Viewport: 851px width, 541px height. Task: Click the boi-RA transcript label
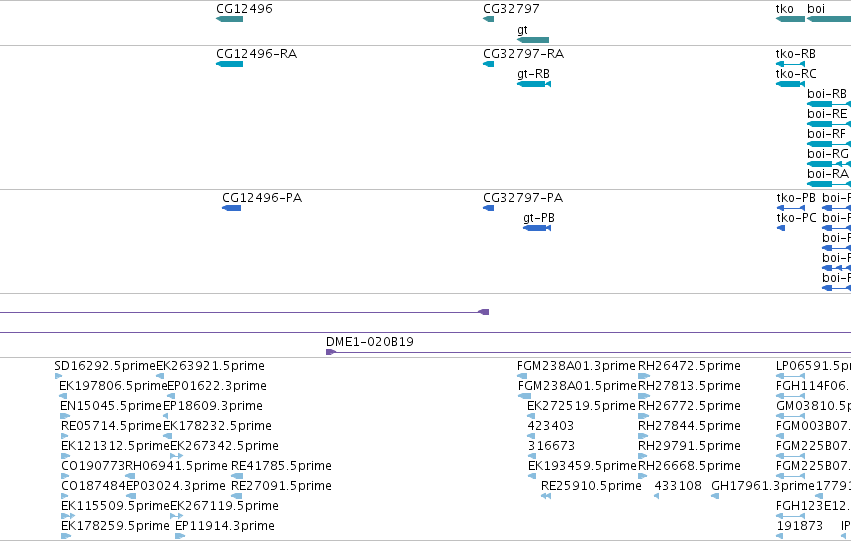[827, 174]
